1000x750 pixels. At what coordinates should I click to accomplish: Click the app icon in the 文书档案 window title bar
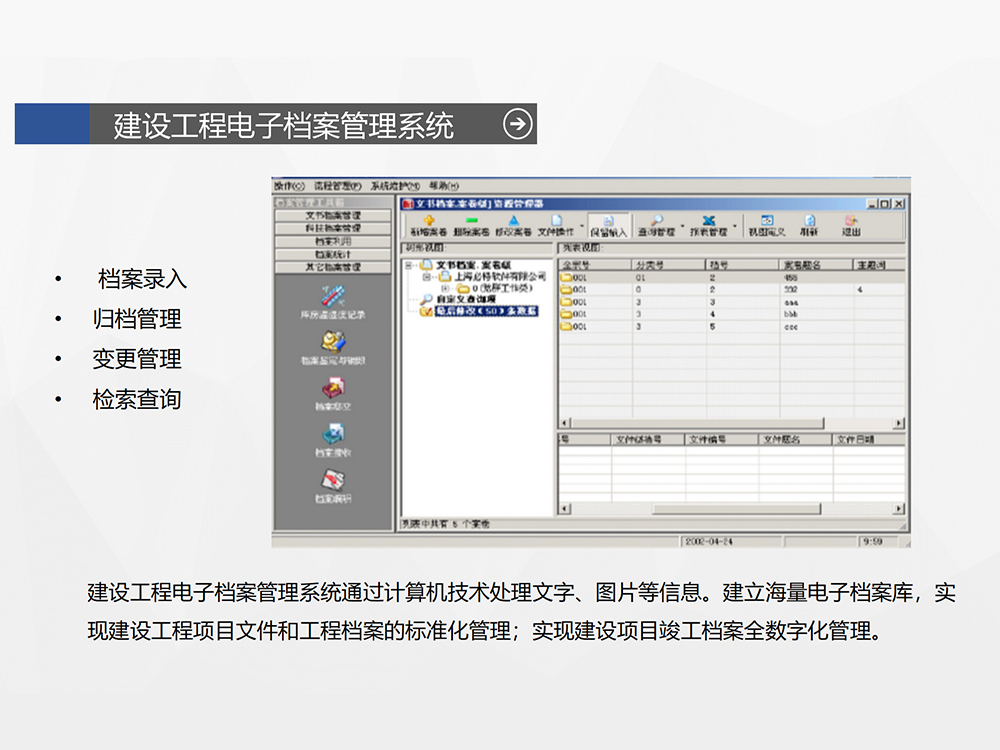[x=408, y=203]
